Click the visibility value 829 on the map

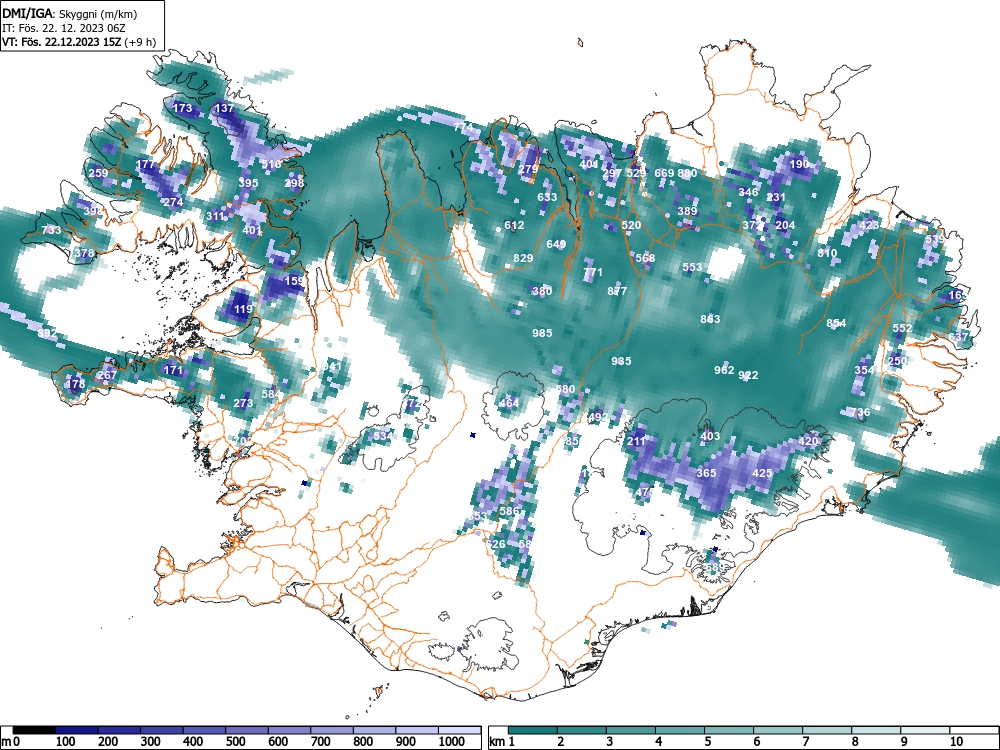click(x=523, y=258)
